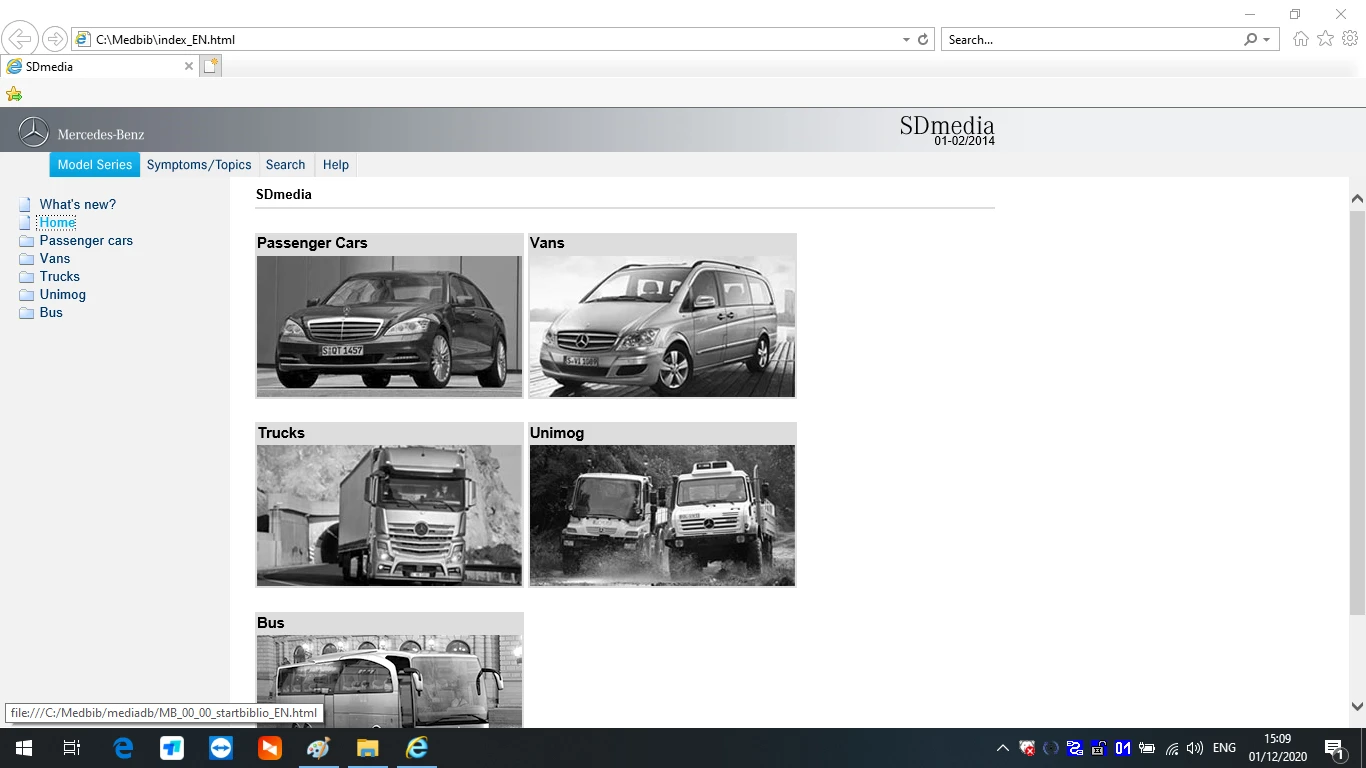Open the Bus folder in sidebar

(x=51, y=312)
